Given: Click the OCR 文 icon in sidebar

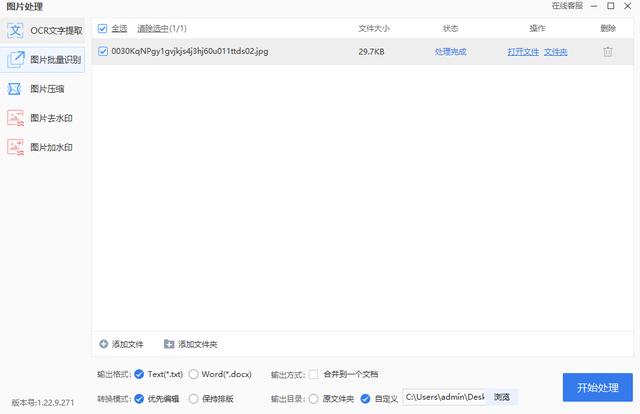Looking at the screenshot, I should click(15, 31).
